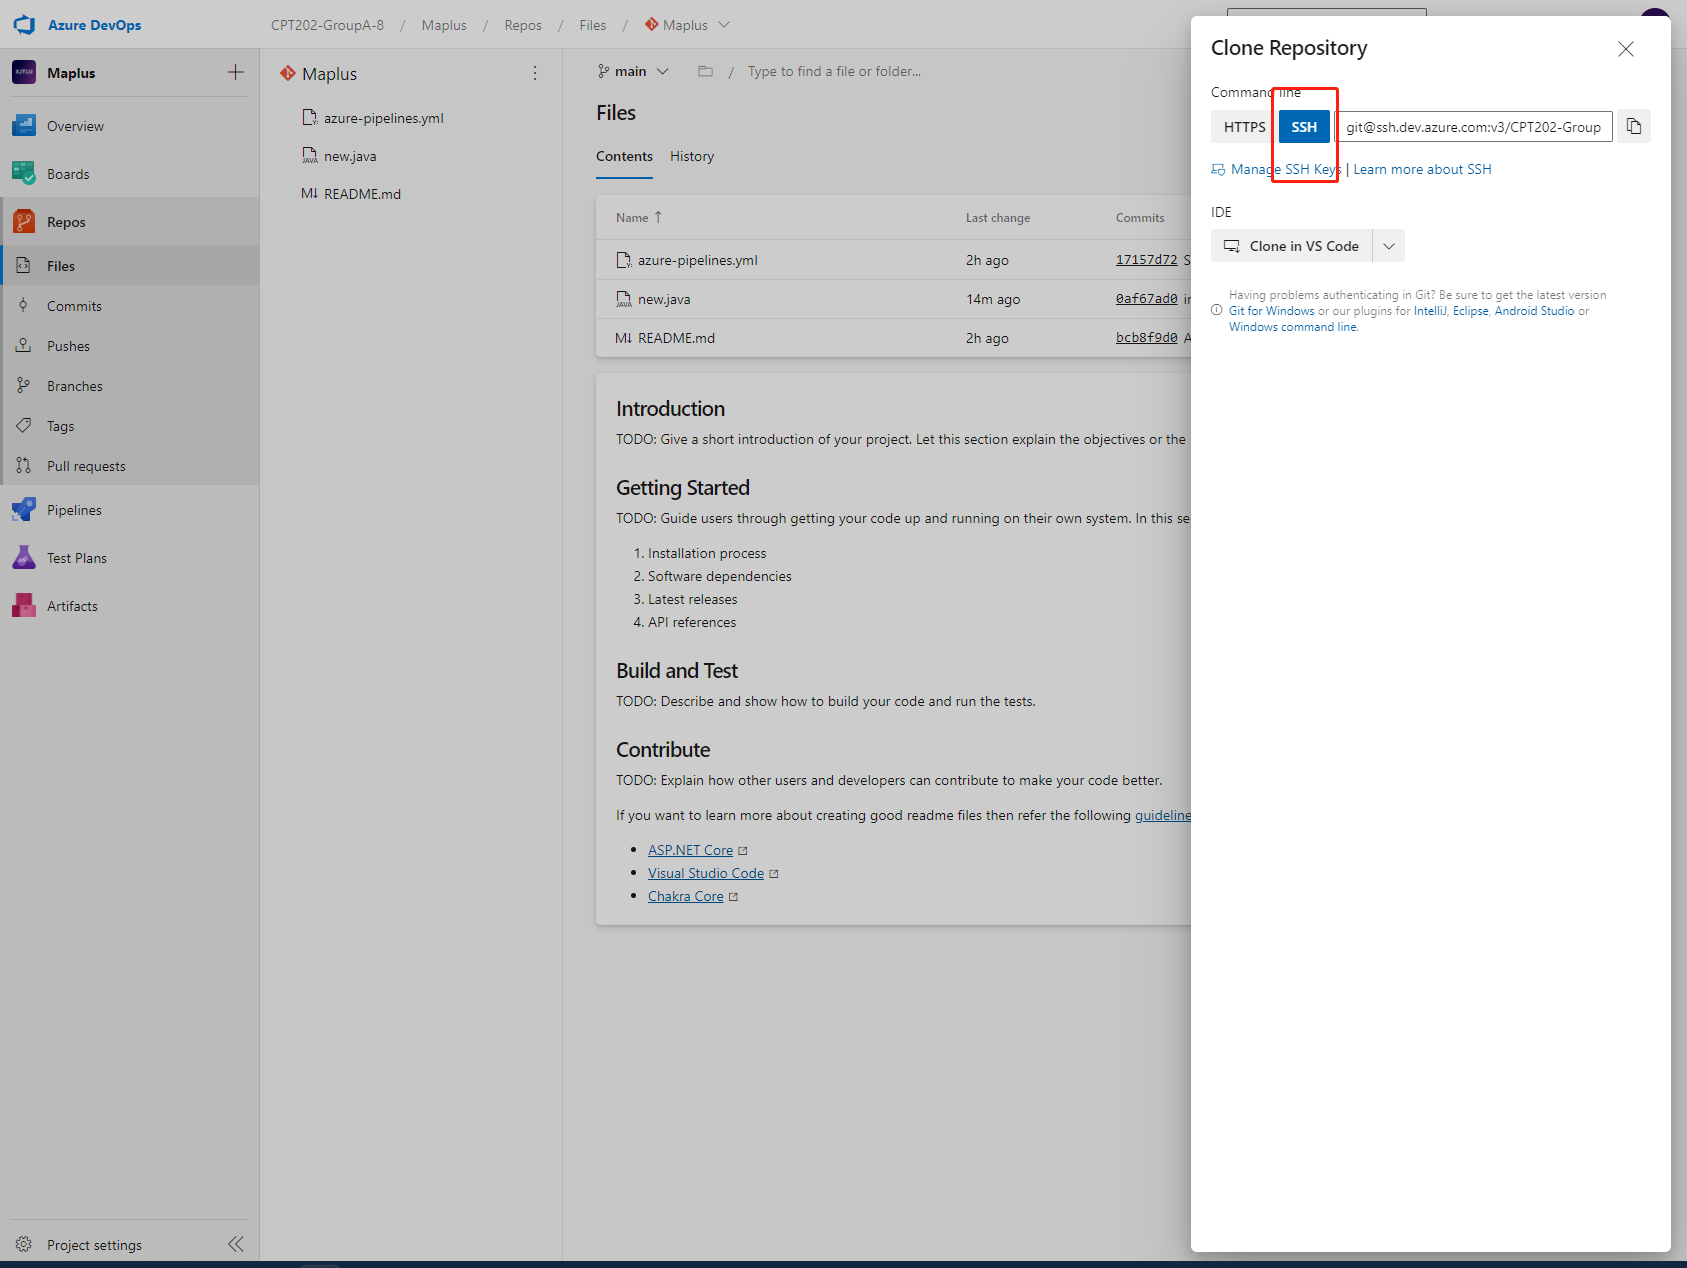Open Learn more about SSH link
Image resolution: width=1687 pixels, height=1268 pixels.
tap(1422, 169)
